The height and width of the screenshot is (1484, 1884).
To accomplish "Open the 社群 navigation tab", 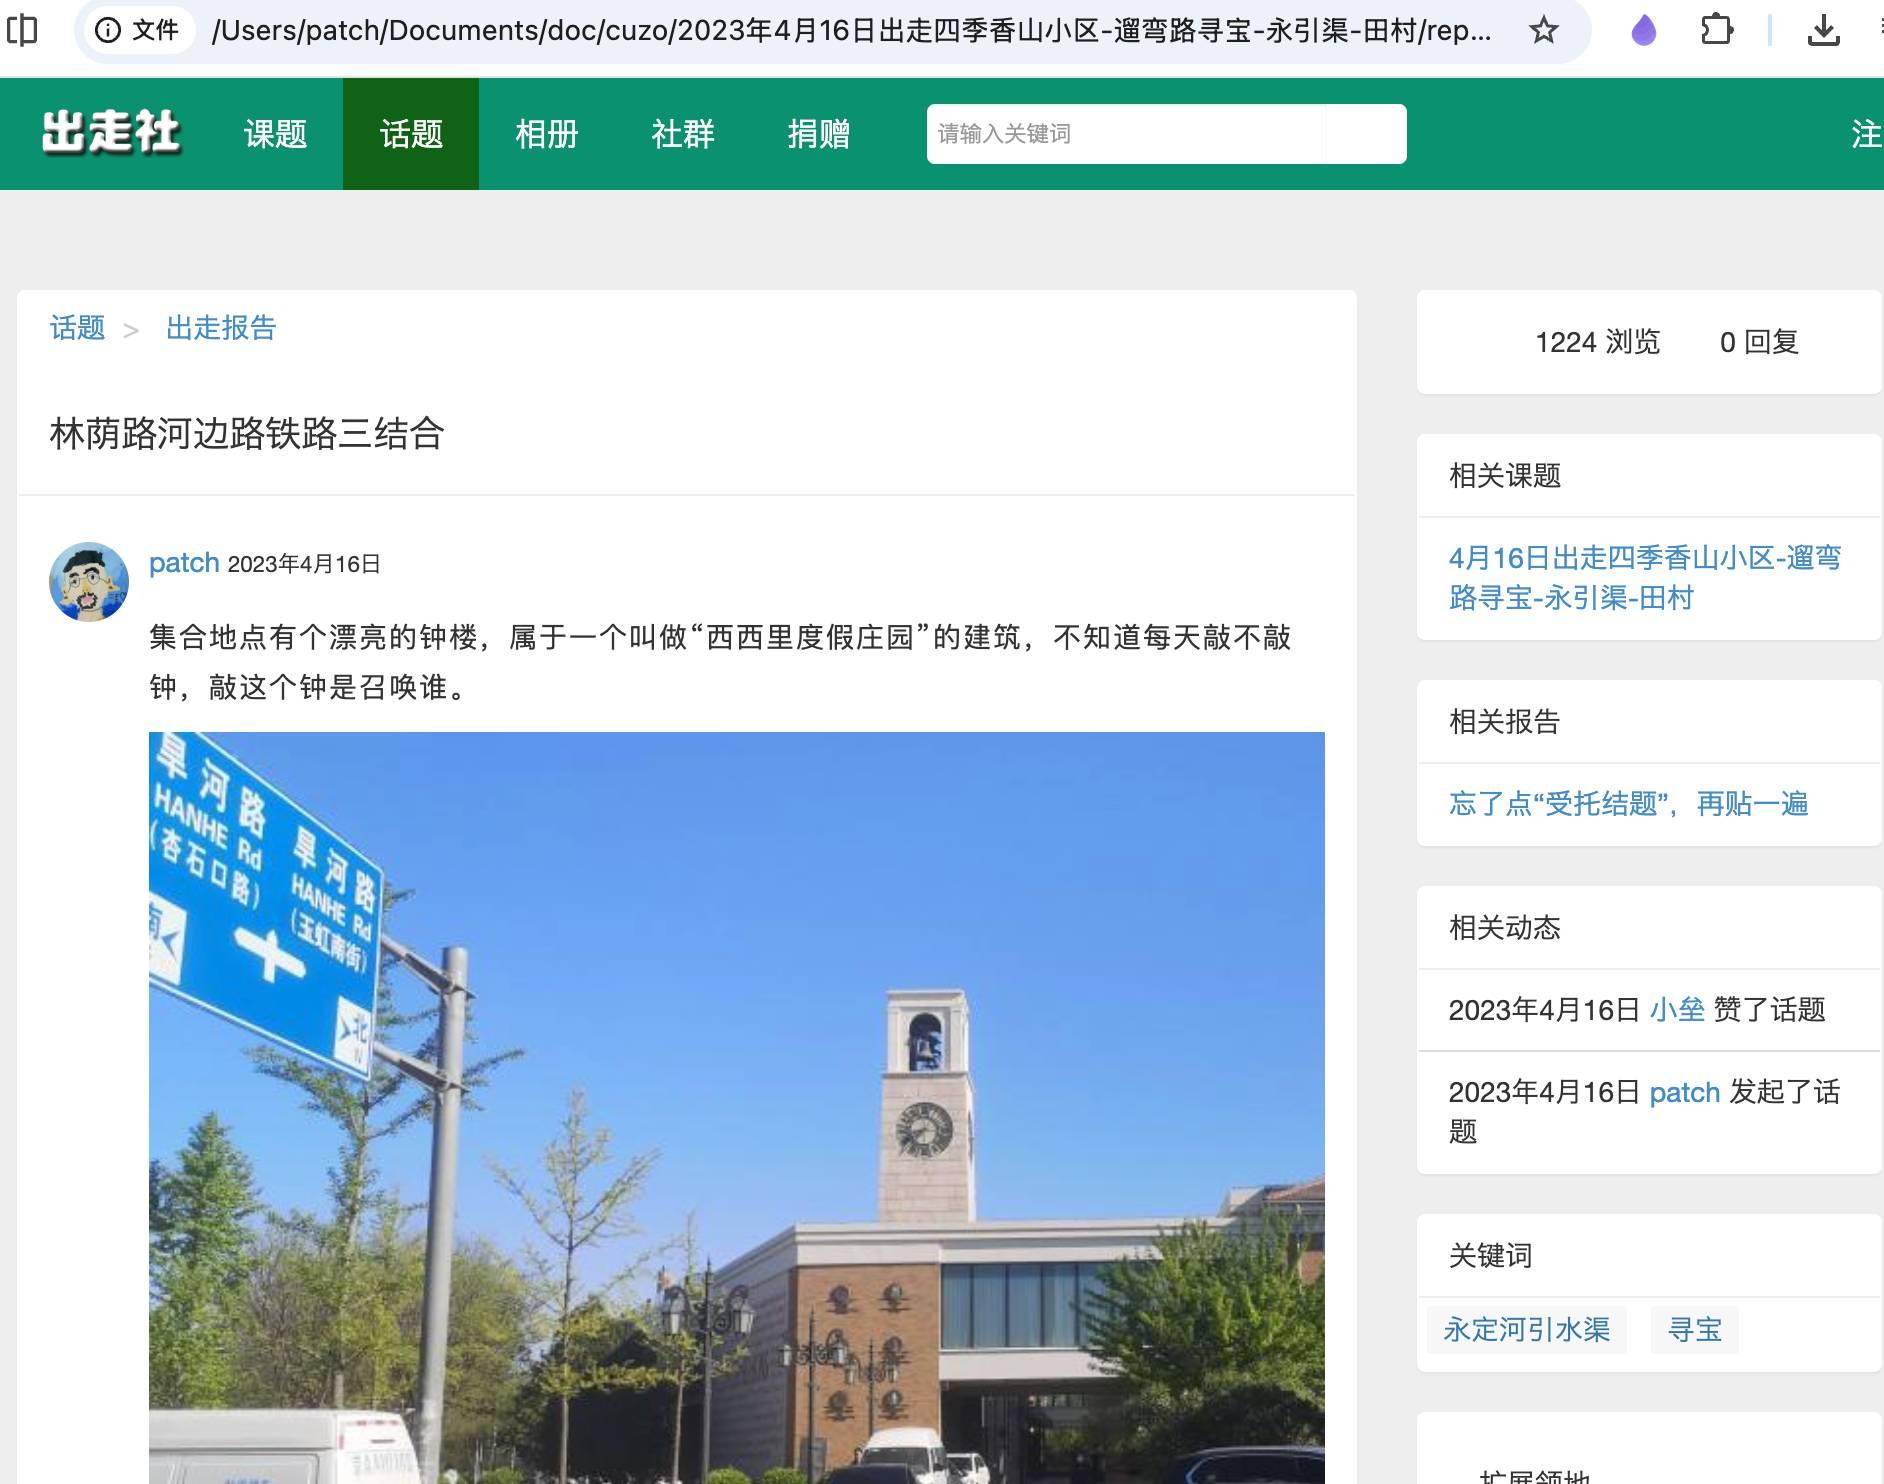I will point(683,134).
